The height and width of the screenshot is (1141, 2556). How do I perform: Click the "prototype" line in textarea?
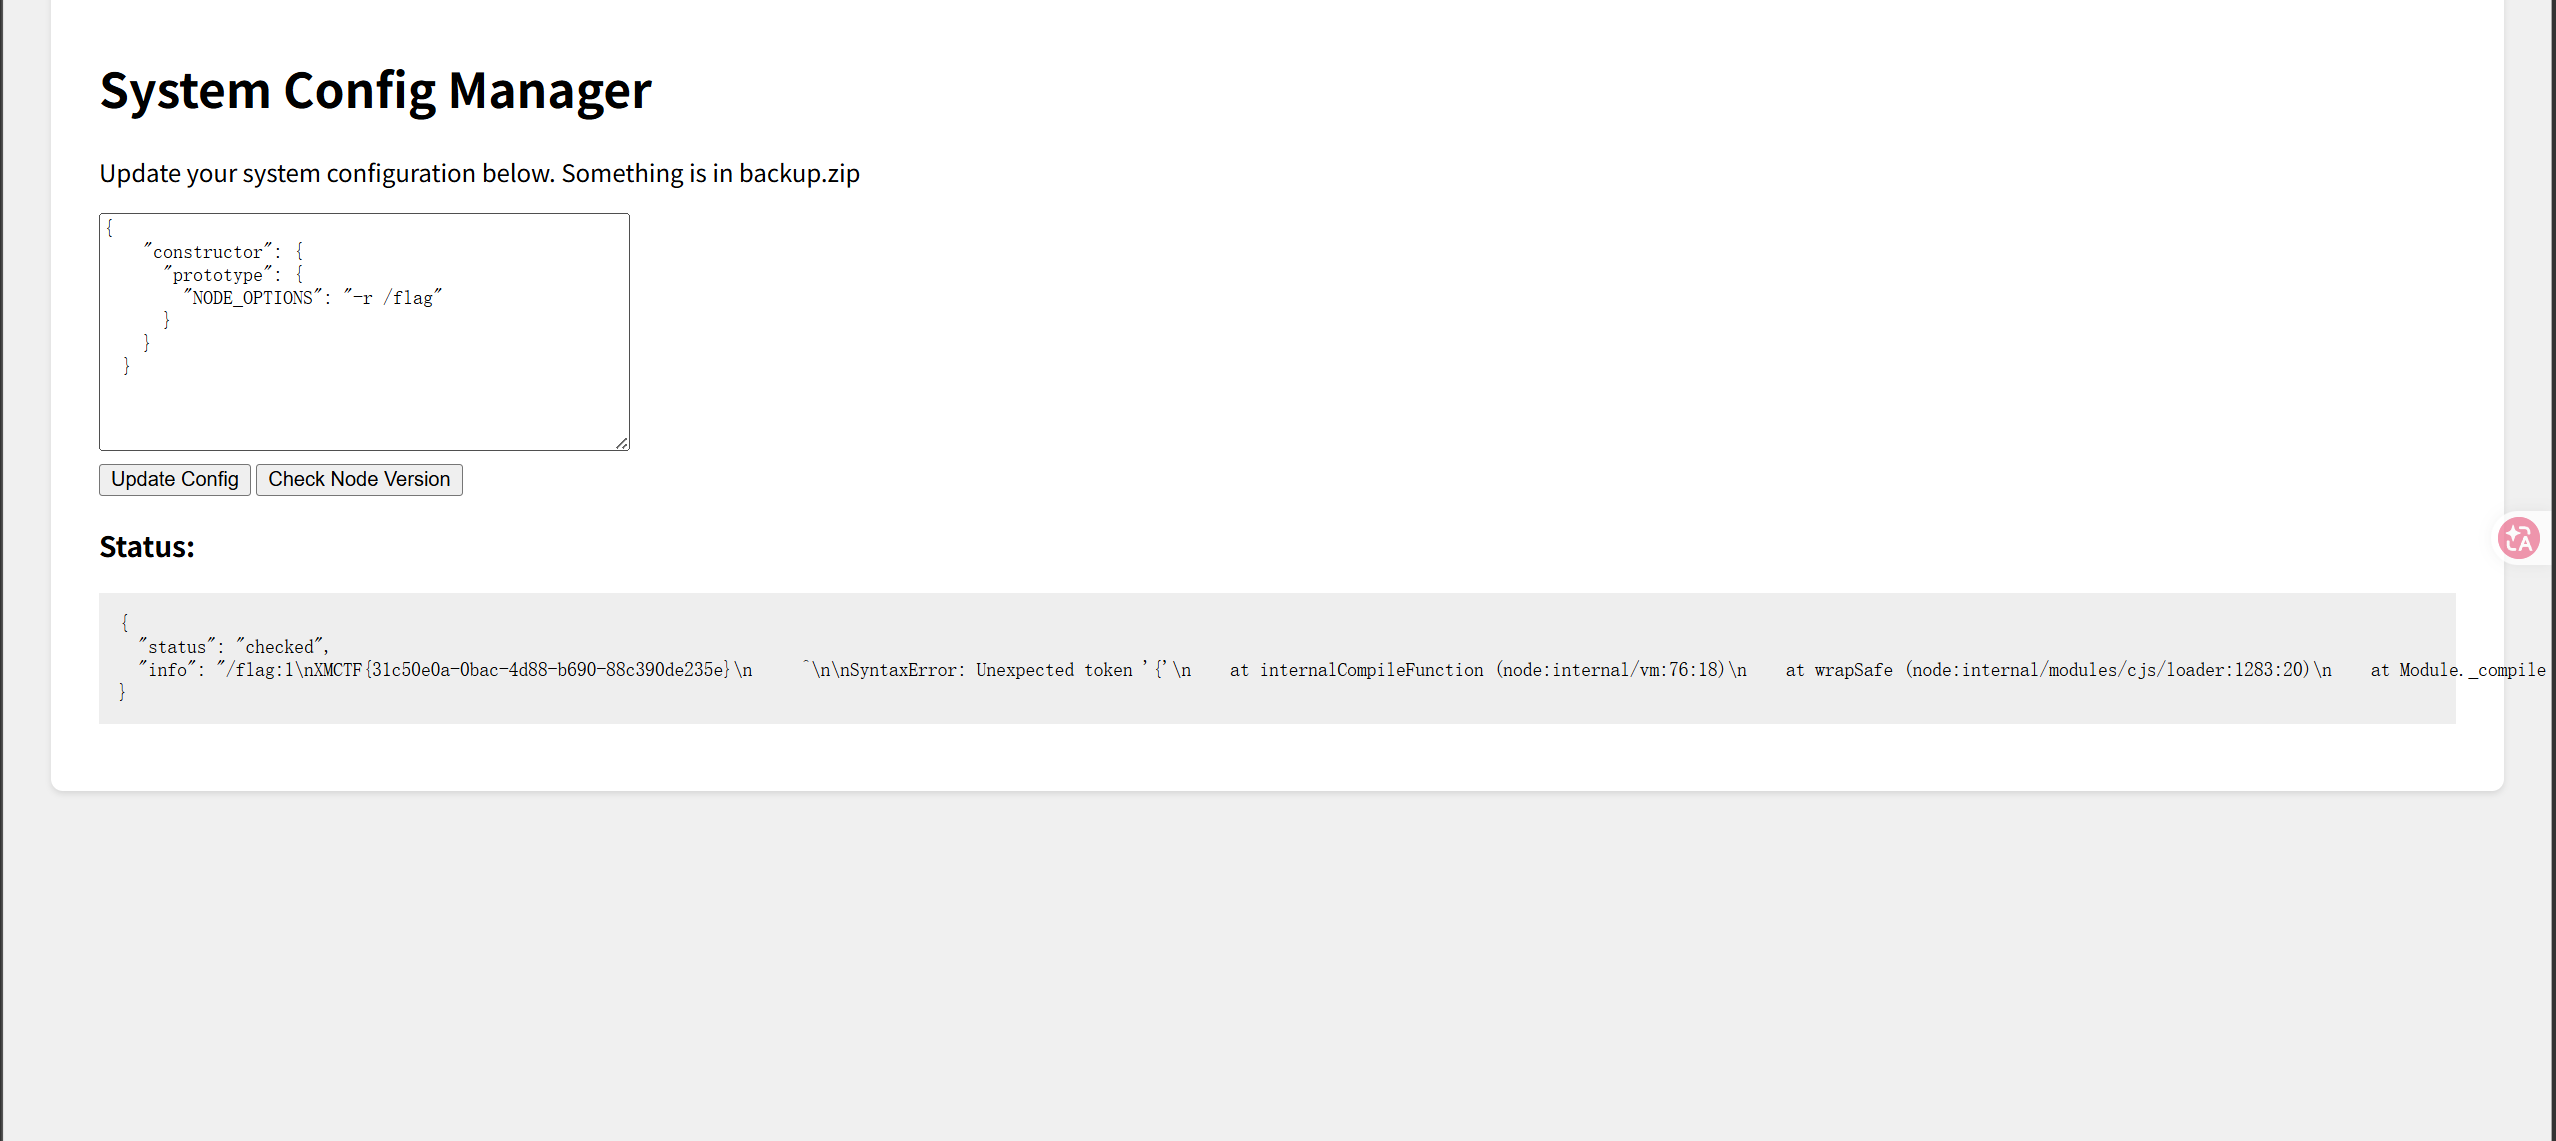pos(218,275)
